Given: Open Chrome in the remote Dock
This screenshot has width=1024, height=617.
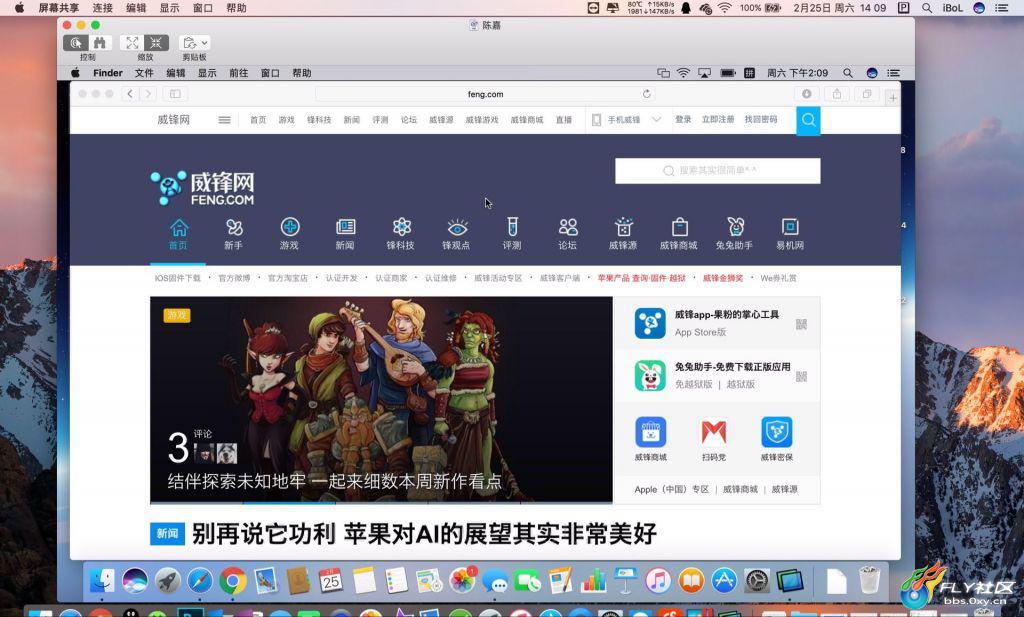Looking at the screenshot, I should point(232,580).
